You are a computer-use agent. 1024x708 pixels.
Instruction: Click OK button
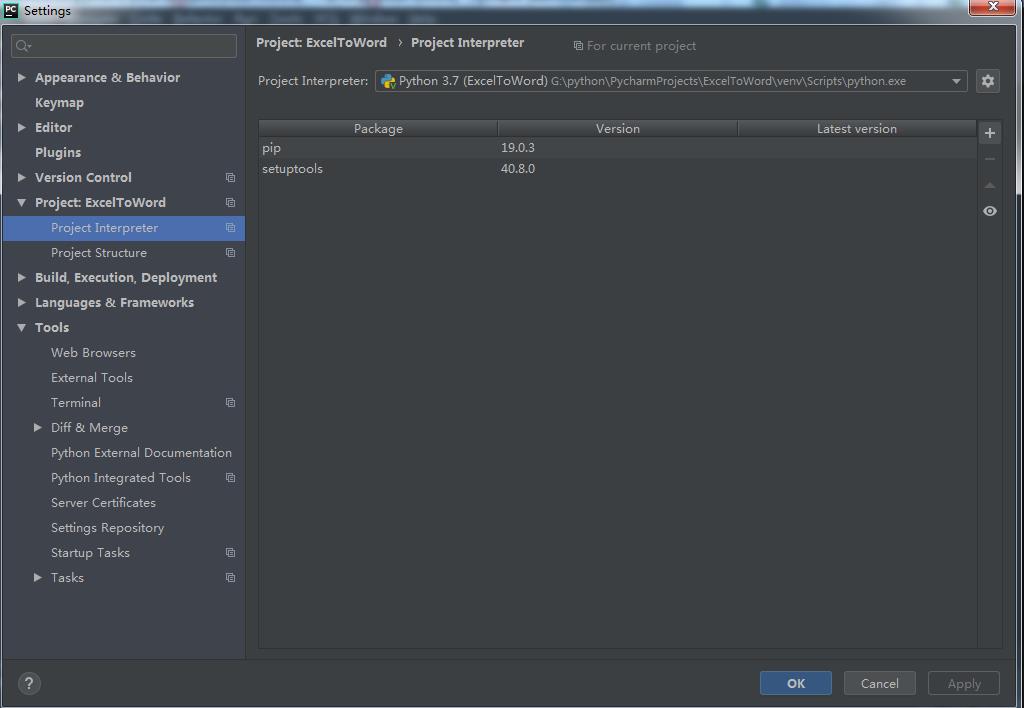click(x=795, y=683)
